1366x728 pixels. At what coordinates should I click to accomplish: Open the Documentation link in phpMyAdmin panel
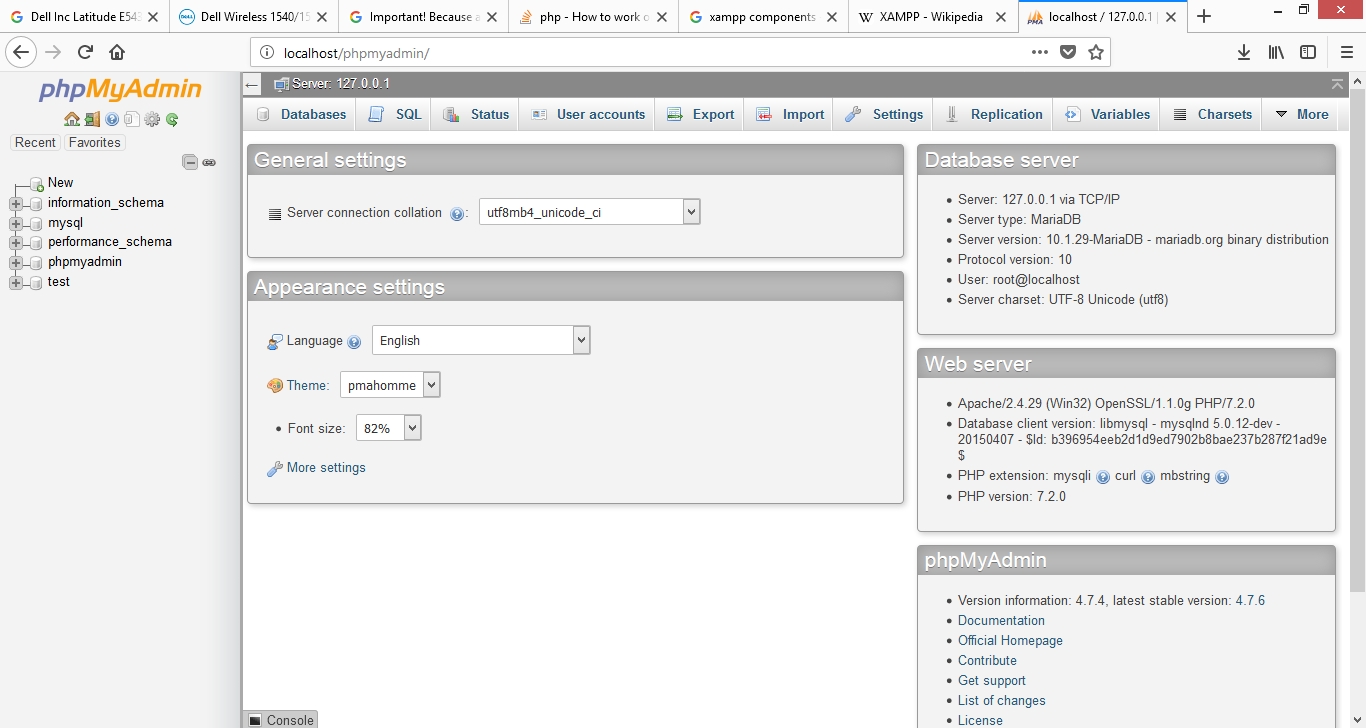click(x=1001, y=621)
